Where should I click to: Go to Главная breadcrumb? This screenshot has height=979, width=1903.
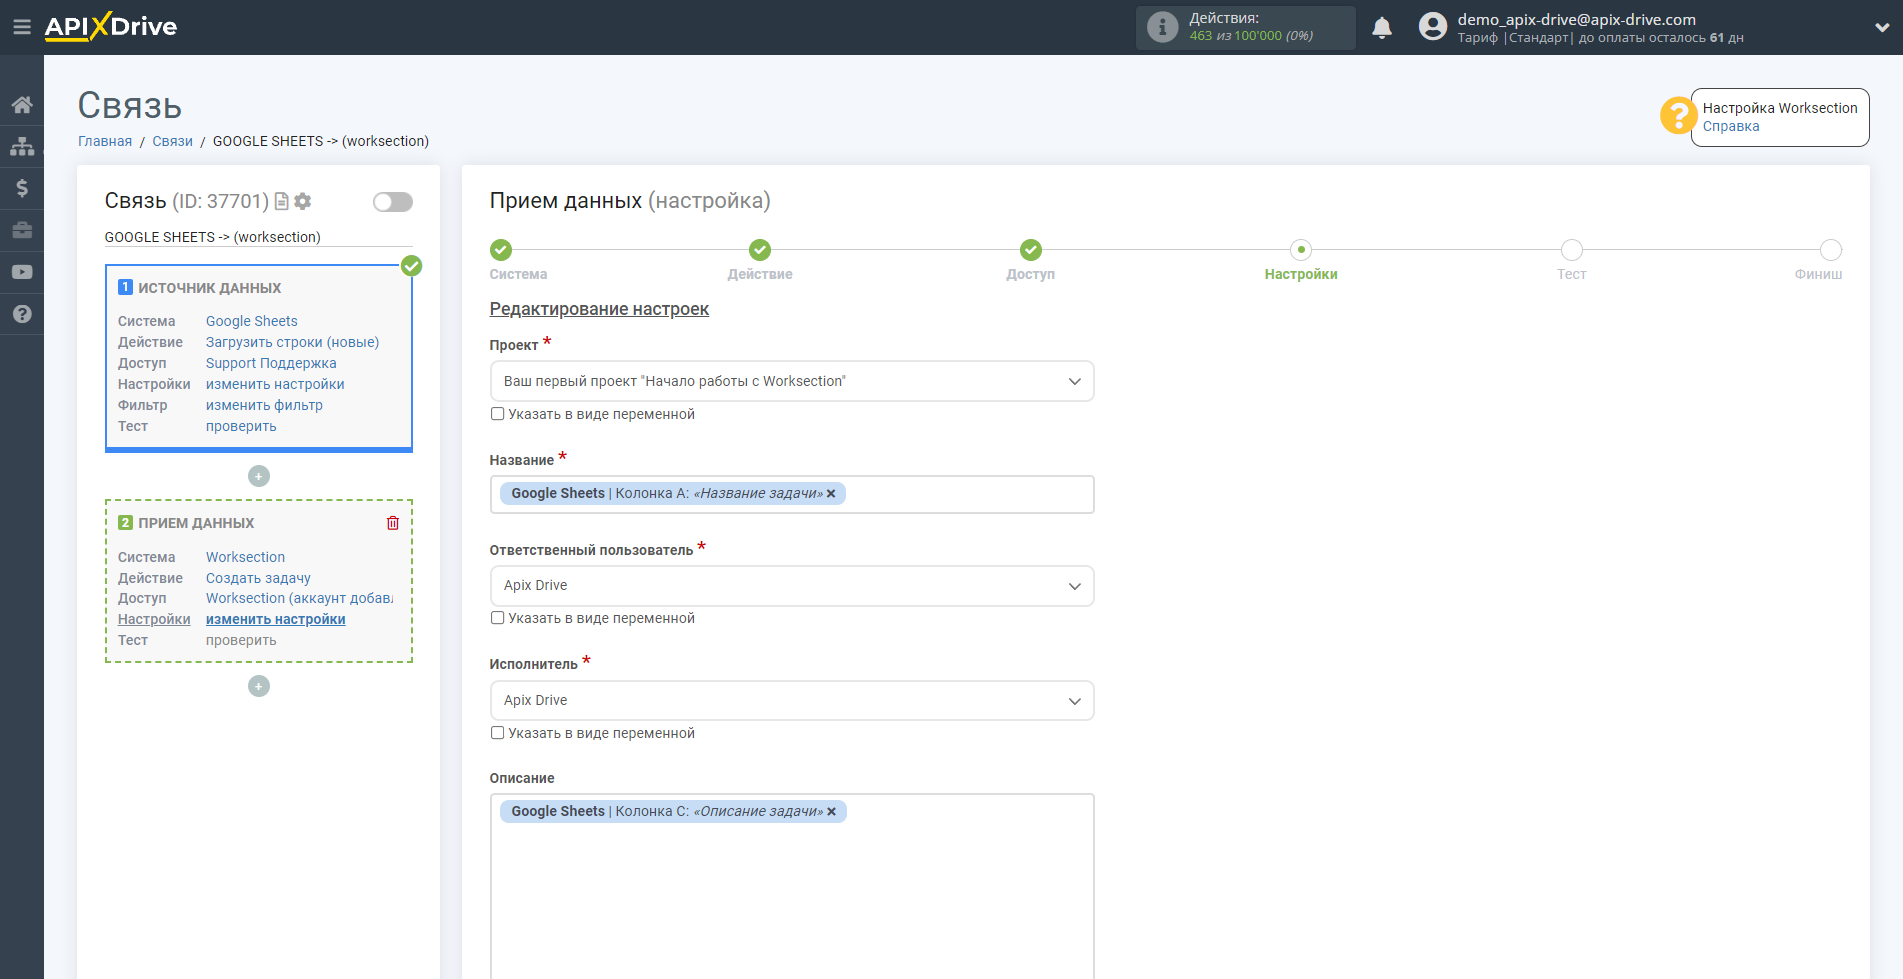tap(105, 141)
